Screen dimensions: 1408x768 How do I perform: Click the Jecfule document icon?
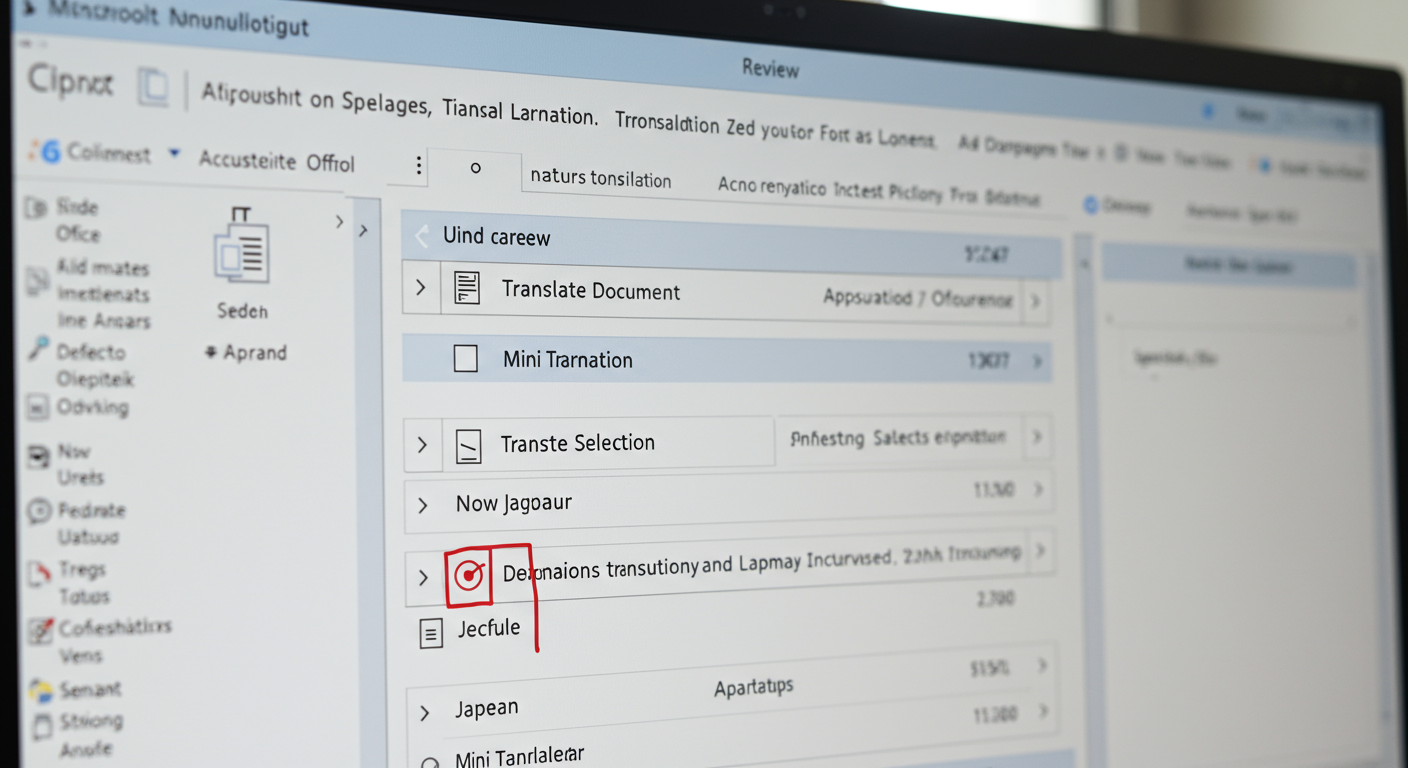[431, 632]
